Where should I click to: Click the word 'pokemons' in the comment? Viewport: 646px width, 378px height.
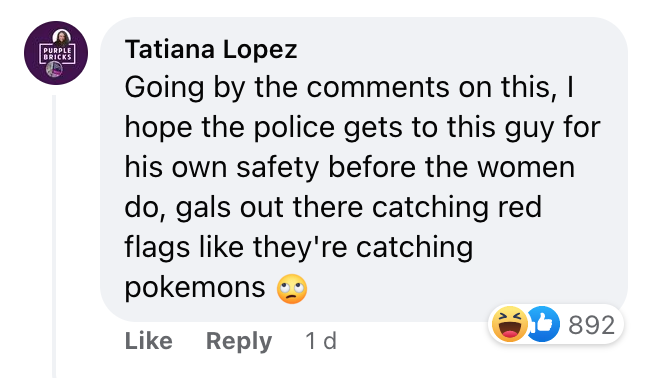tap(195, 288)
